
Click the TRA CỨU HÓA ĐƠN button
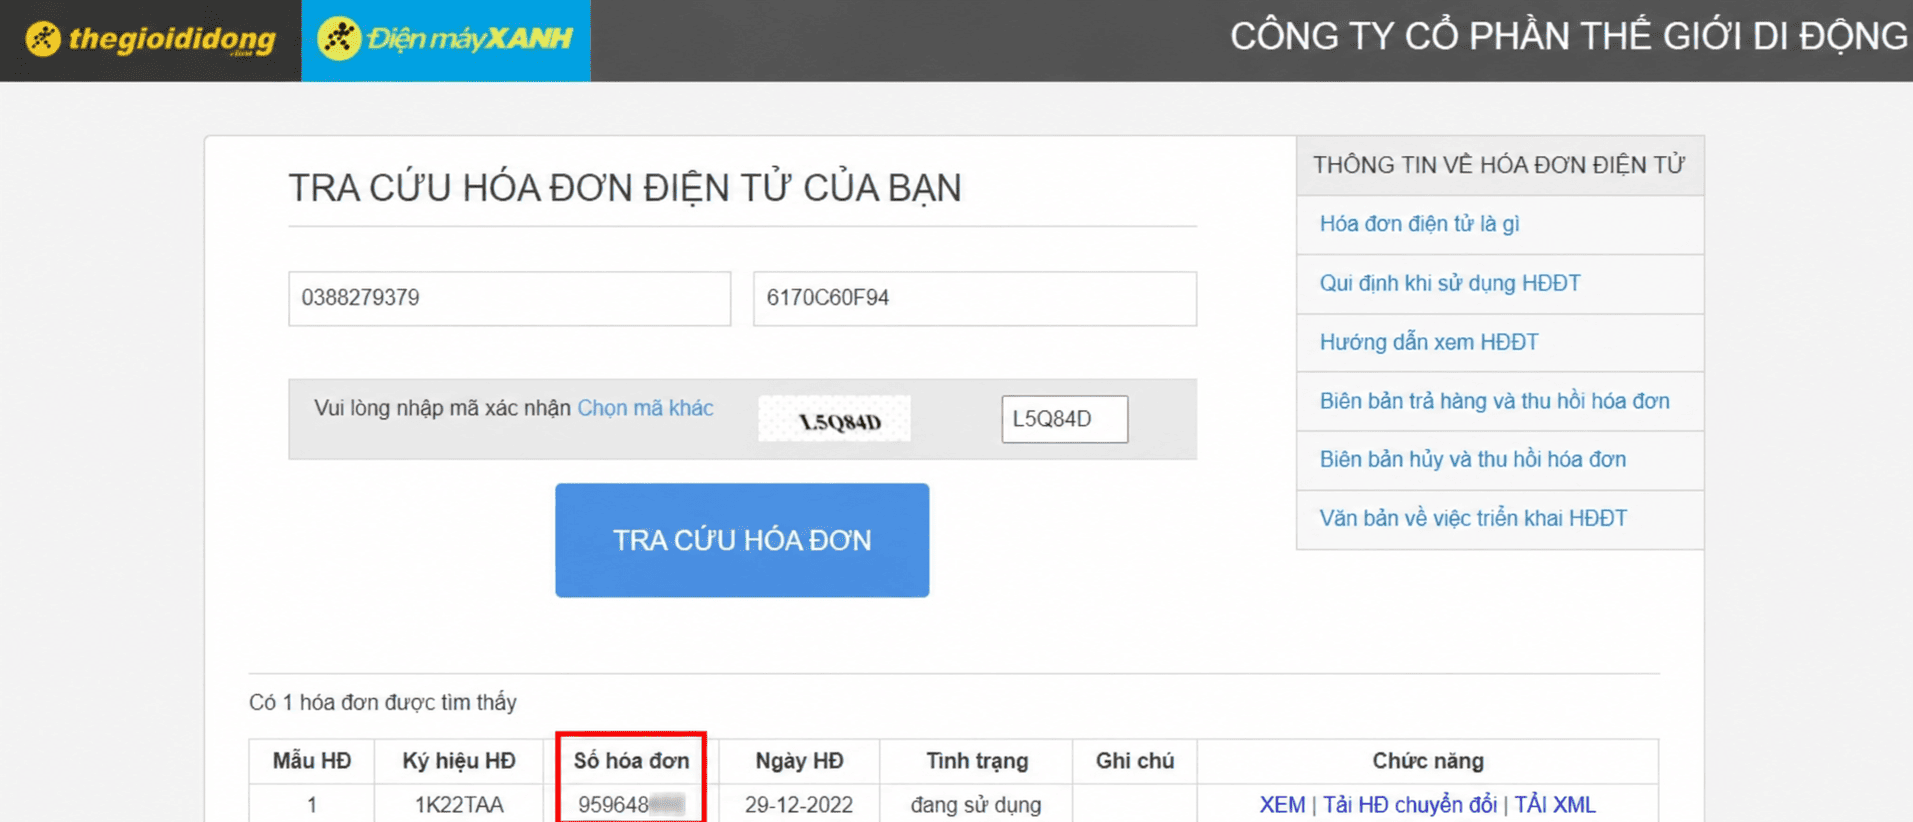[x=742, y=540]
